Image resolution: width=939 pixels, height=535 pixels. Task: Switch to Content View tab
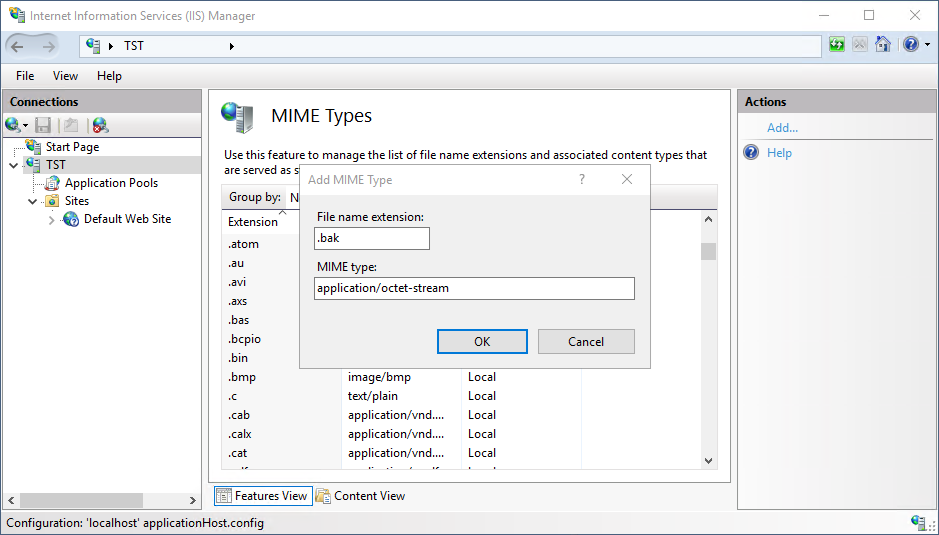tap(361, 495)
